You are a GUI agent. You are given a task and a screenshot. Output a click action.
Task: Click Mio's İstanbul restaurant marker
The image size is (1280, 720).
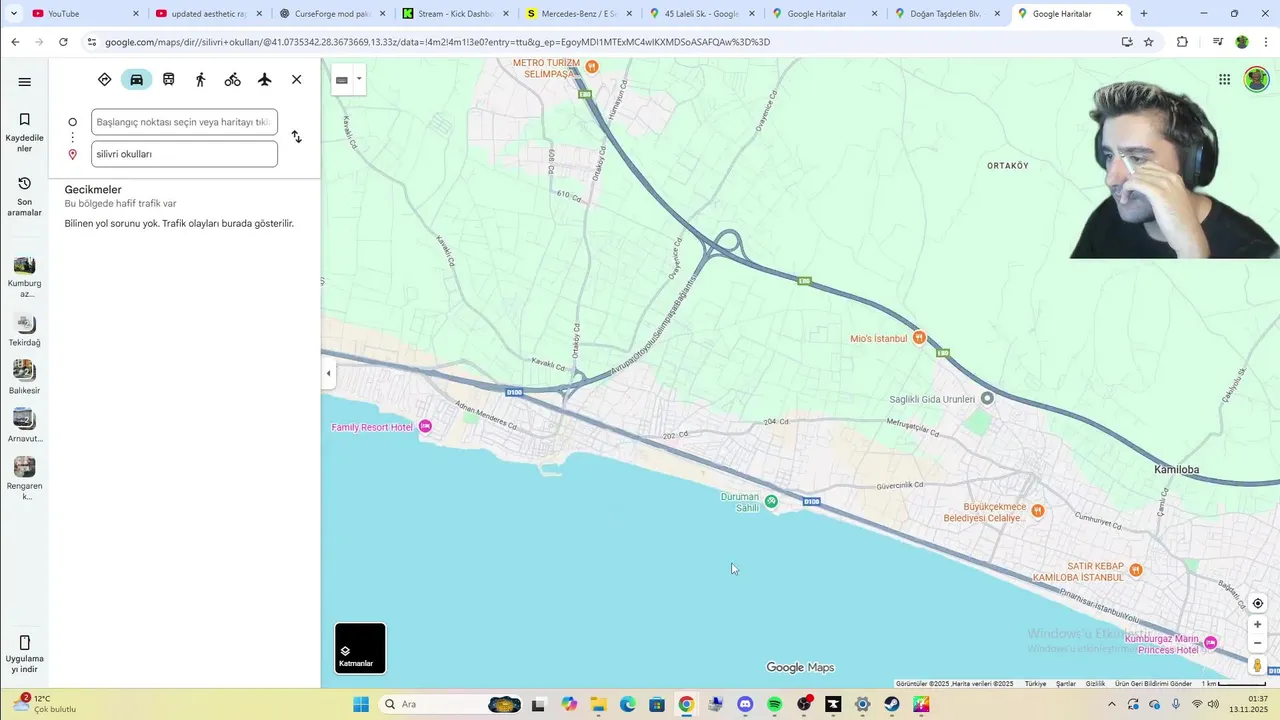coord(919,338)
